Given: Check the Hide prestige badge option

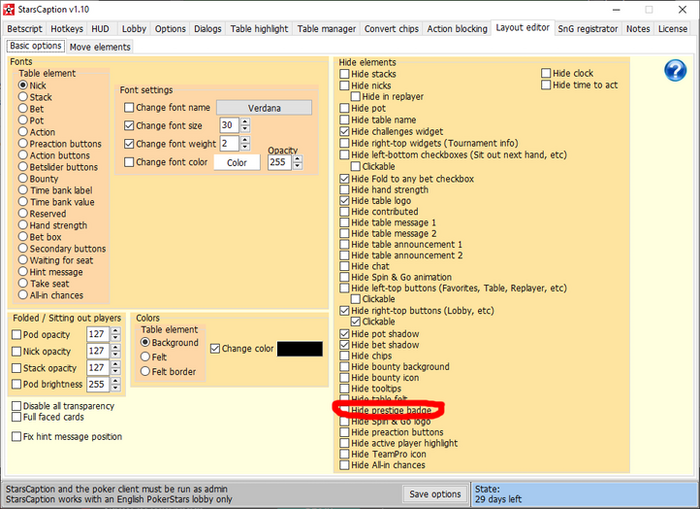Looking at the screenshot, I should 345,411.
